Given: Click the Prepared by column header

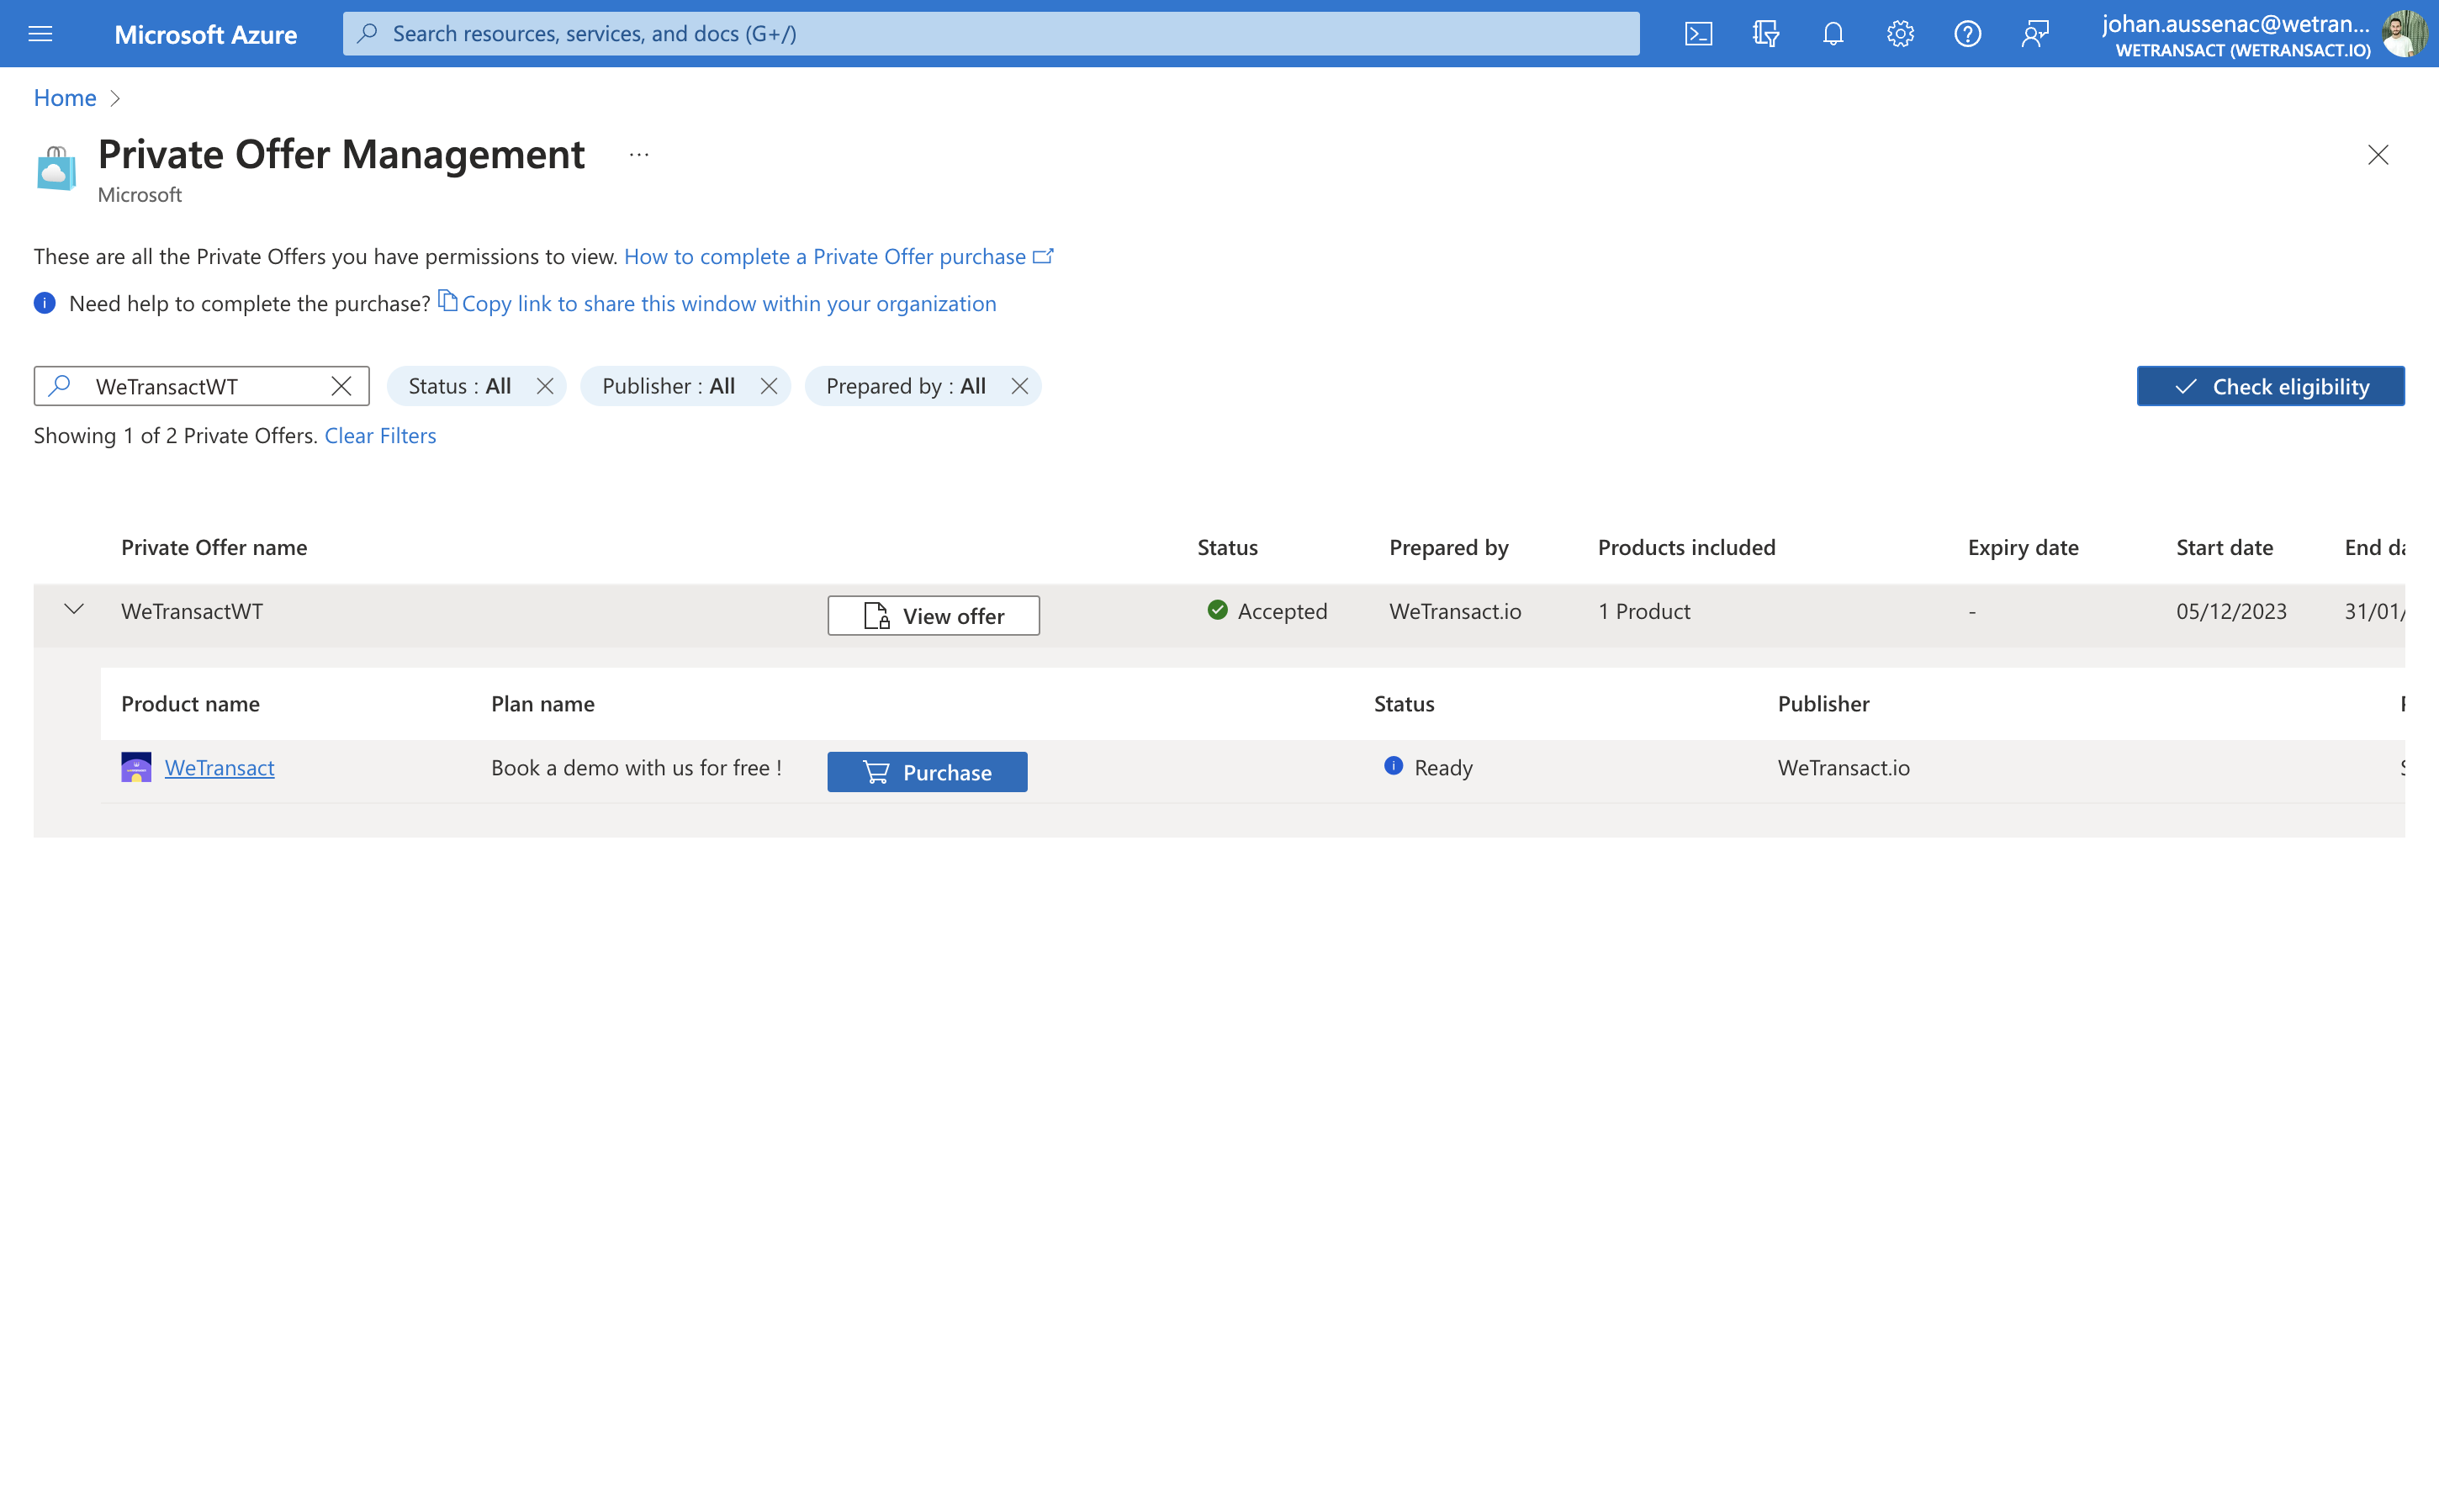Looking at the screenshot, I should click(1449, 547).
